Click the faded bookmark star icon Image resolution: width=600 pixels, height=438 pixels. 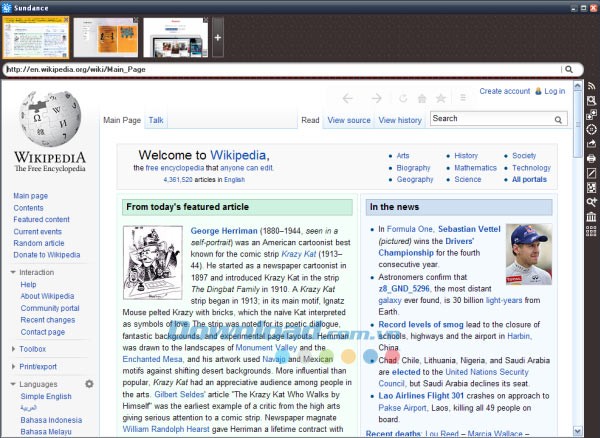tap(441, 99)
